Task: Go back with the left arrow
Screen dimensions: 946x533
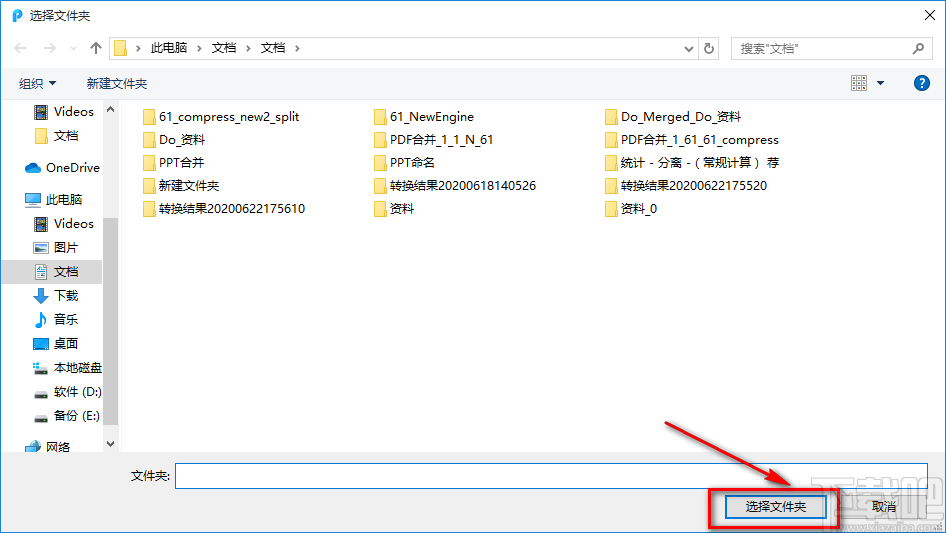Action: pos(20,48)
